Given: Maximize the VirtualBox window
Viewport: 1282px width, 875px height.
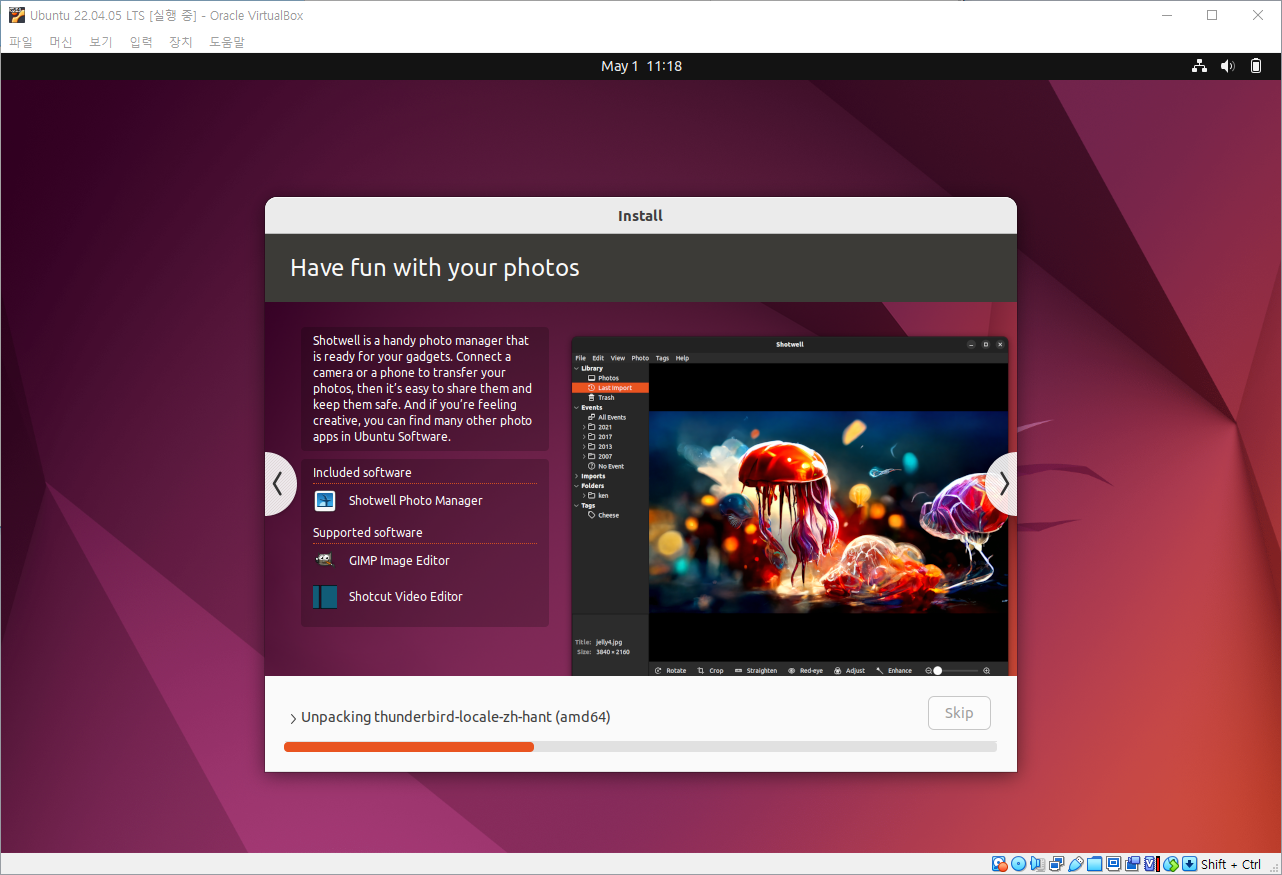Looking at the screenshot, I should click(x=1212, y=15).
